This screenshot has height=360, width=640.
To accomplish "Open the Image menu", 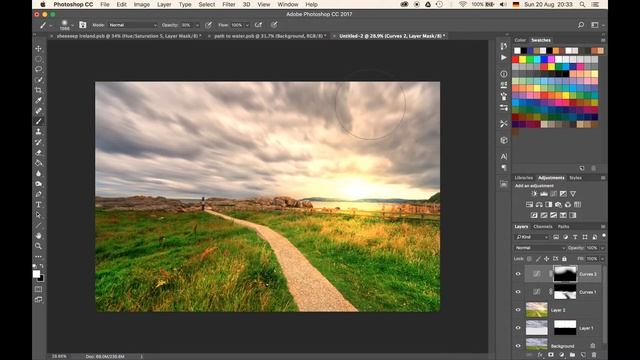I will coord(142,4).
